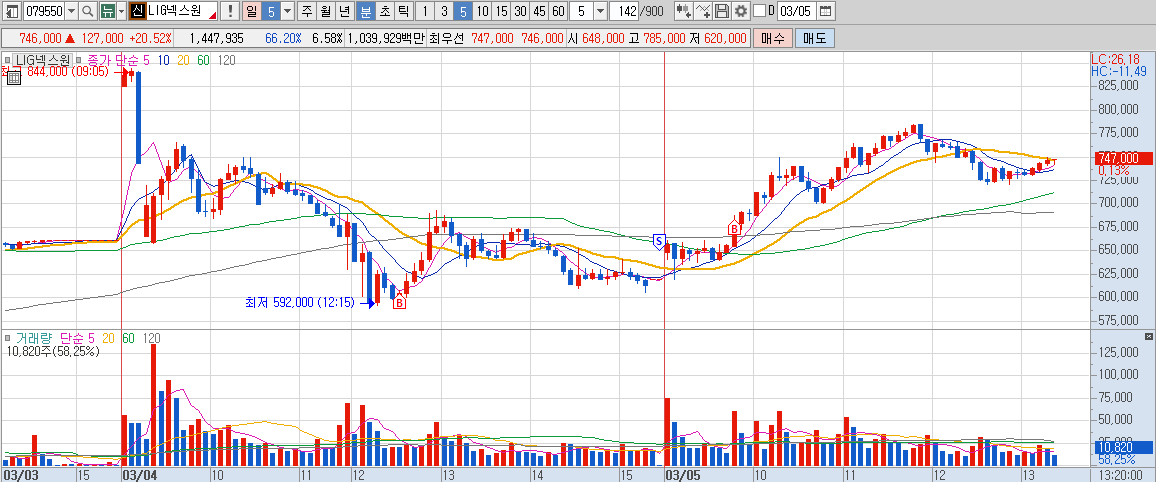Choose the 60 minute interval
Image resolution: width=1156 pixels, height=482 pixels.
point(559,11)
